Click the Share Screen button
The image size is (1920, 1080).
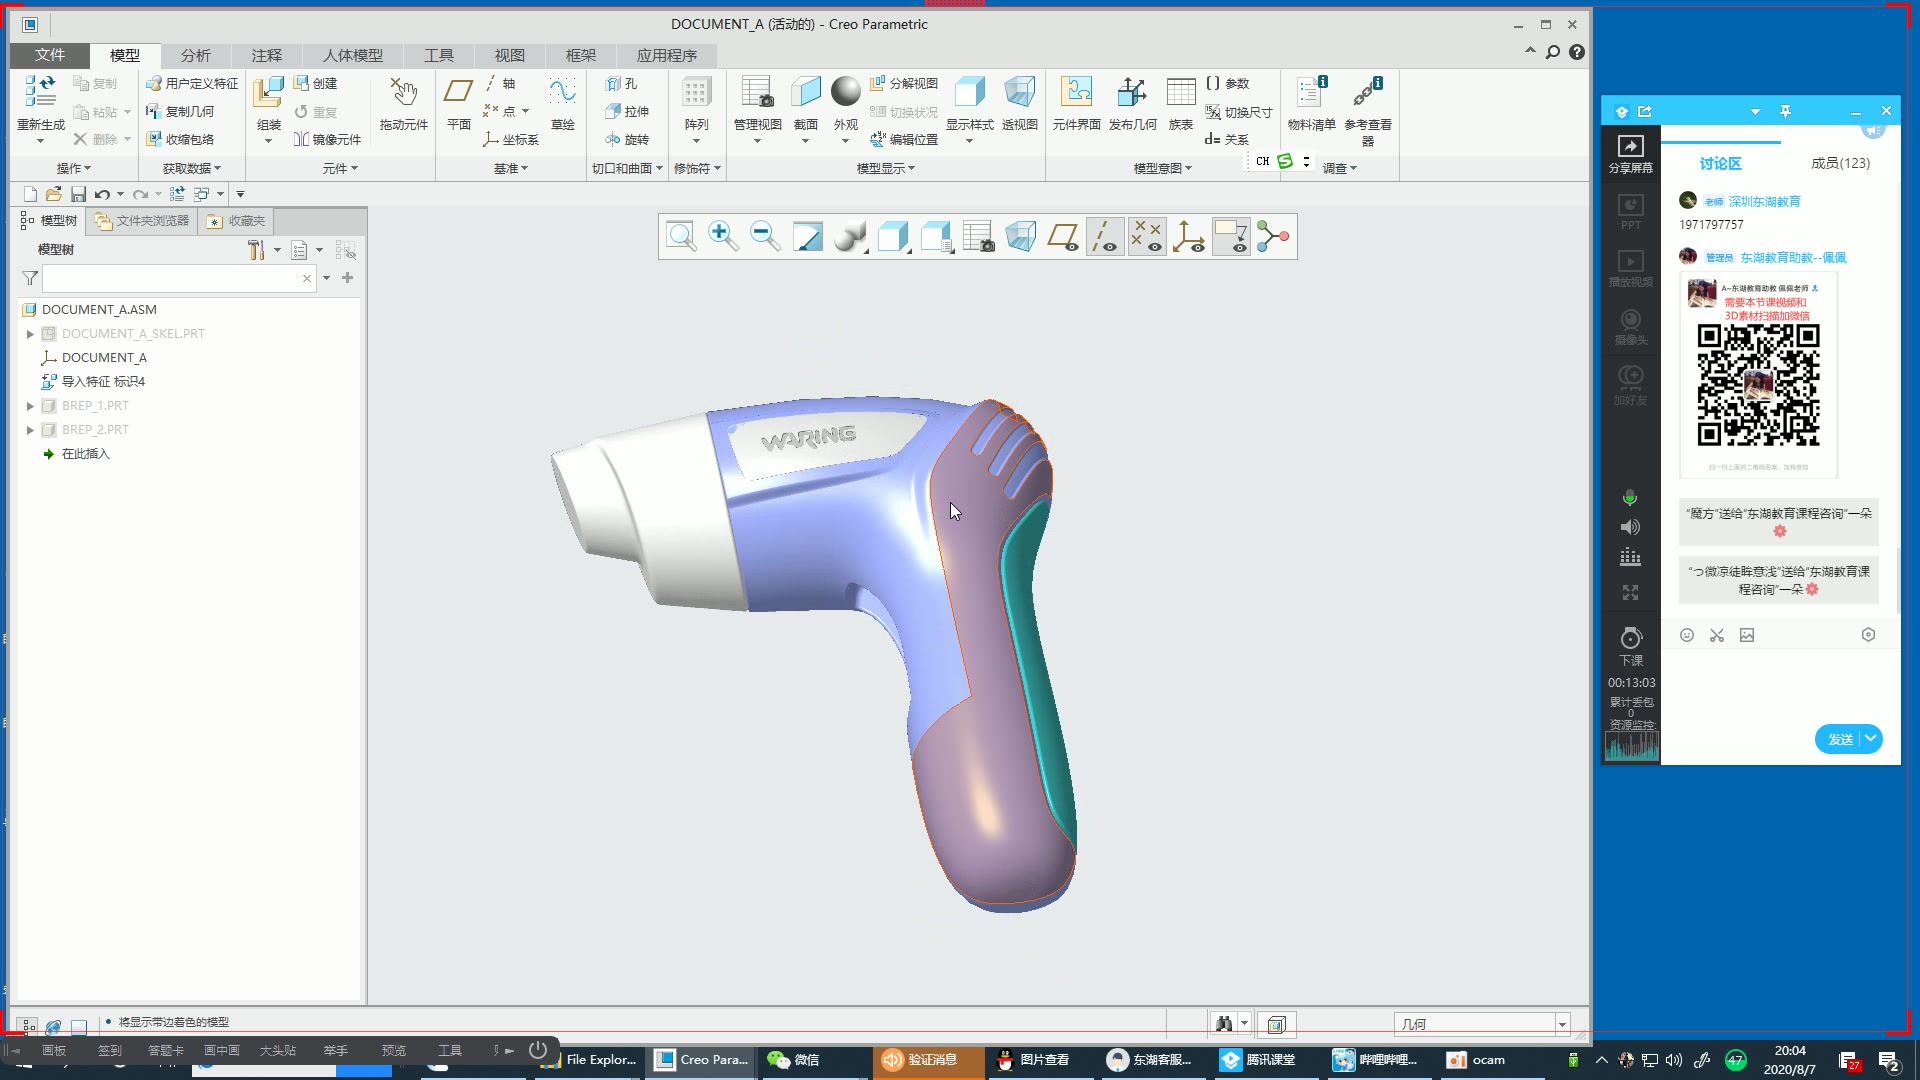(x=1630, y=154)
